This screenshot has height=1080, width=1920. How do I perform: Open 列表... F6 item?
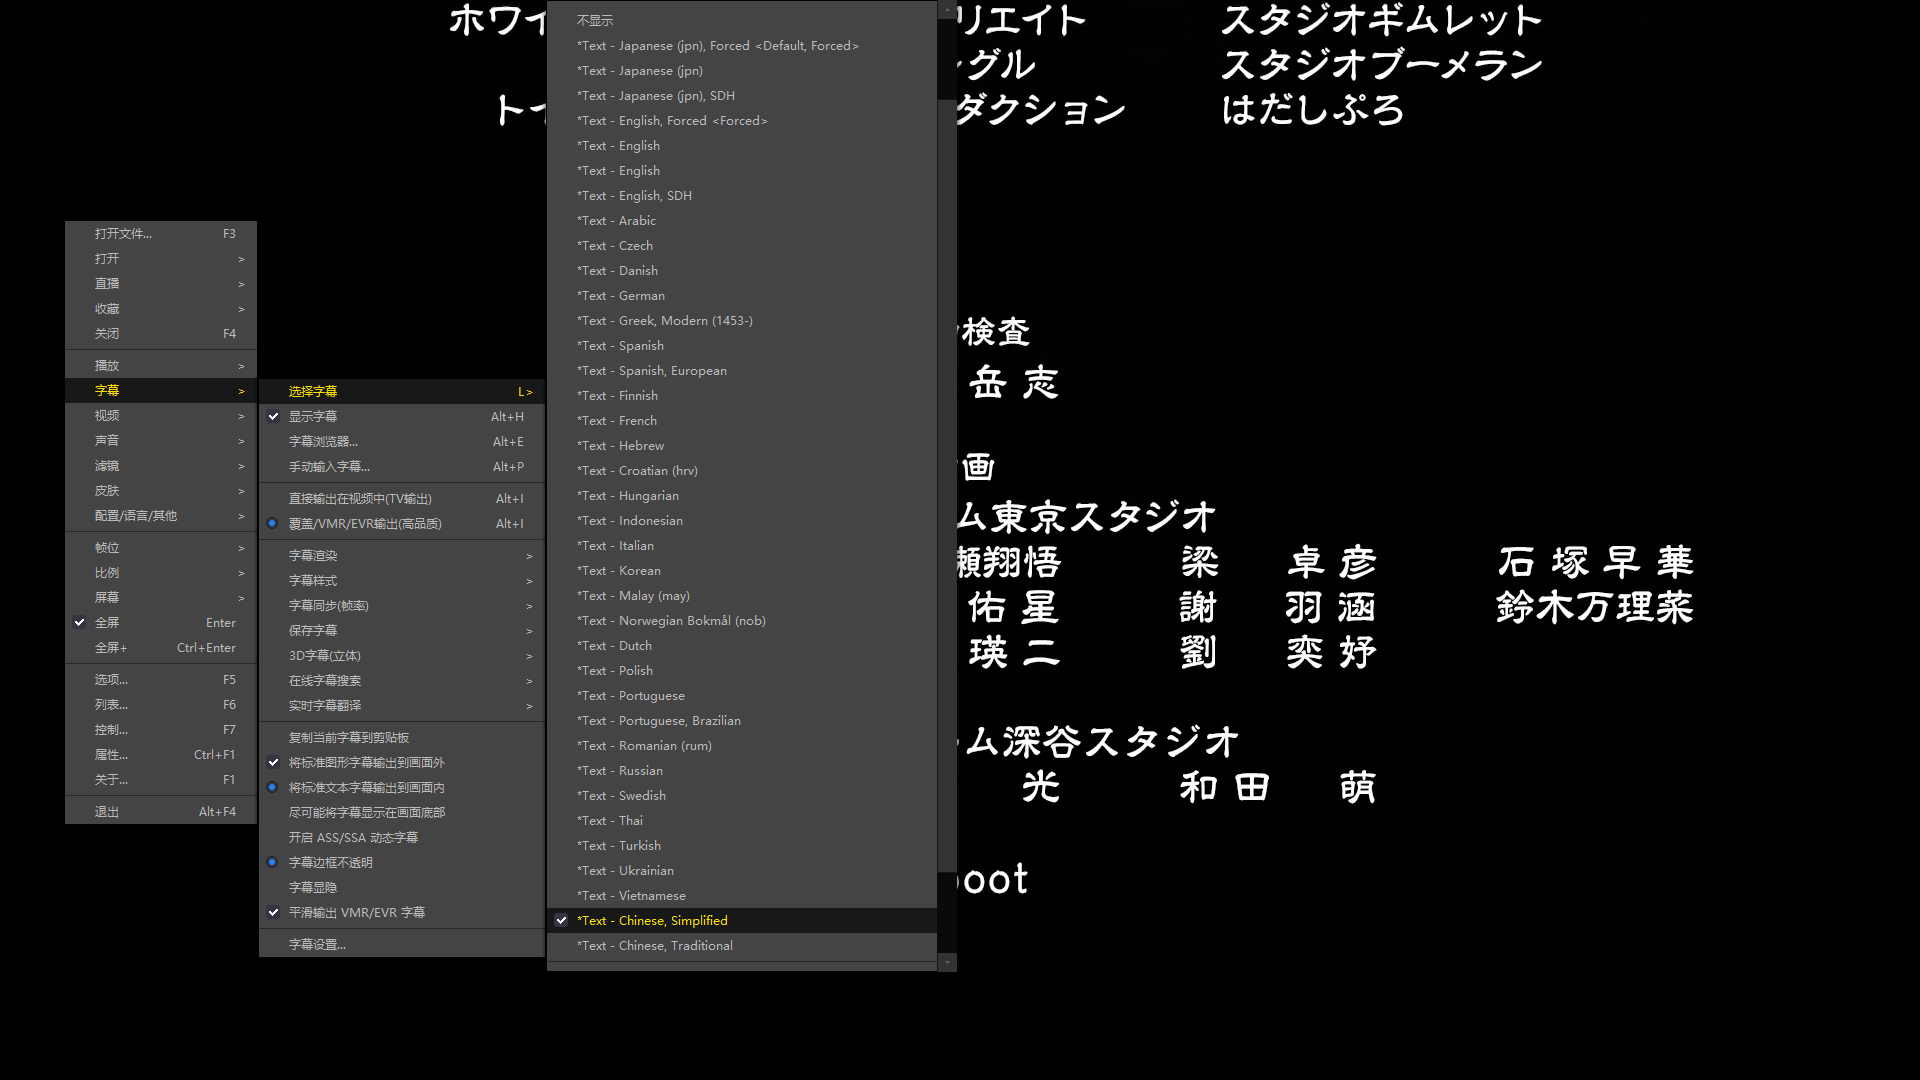point(161,704)
